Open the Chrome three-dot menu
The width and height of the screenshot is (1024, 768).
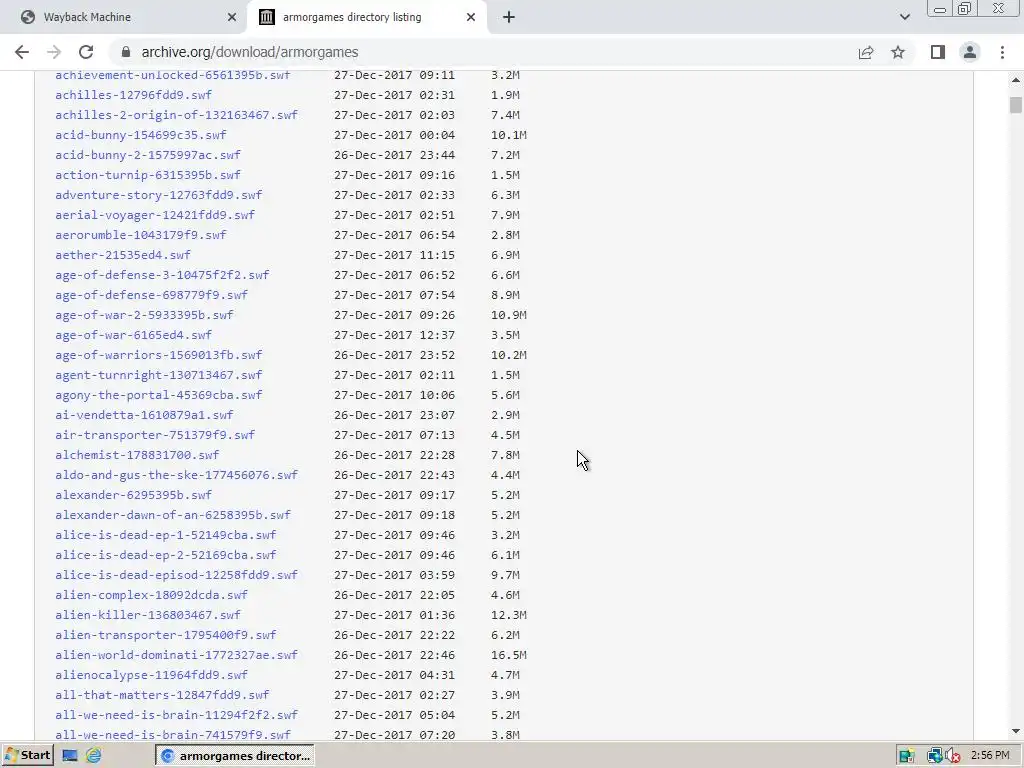[x=1002, y=52]
